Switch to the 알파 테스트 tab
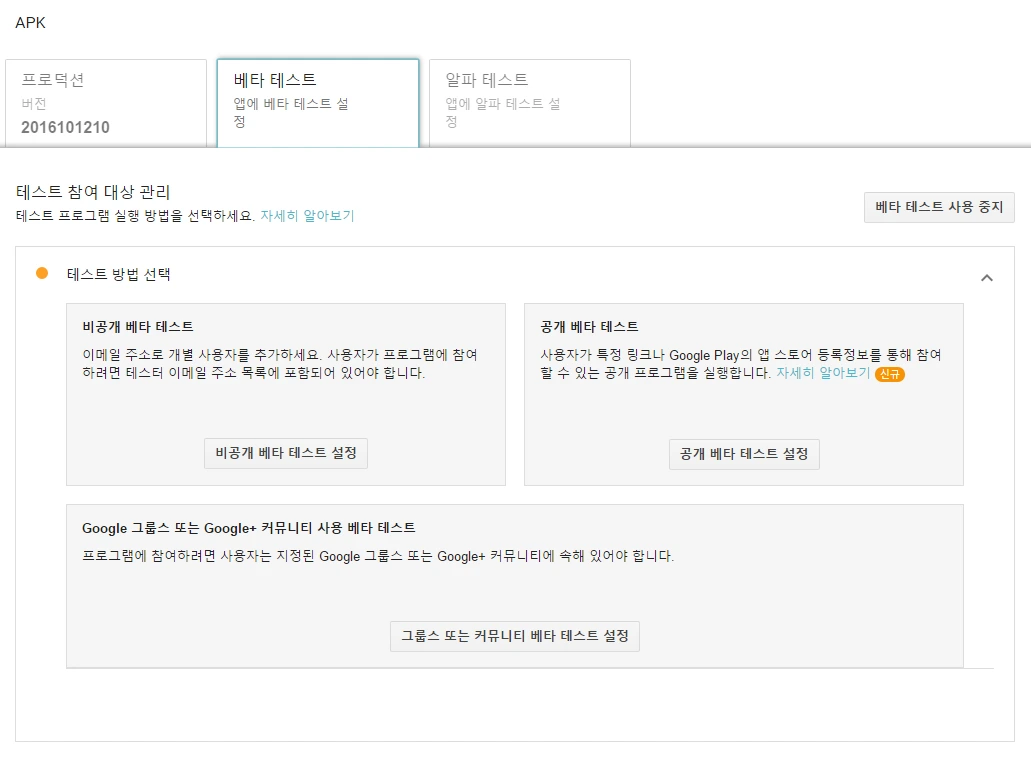The image size is (1031, 757). pyautogui.click(x=529, y=103)
